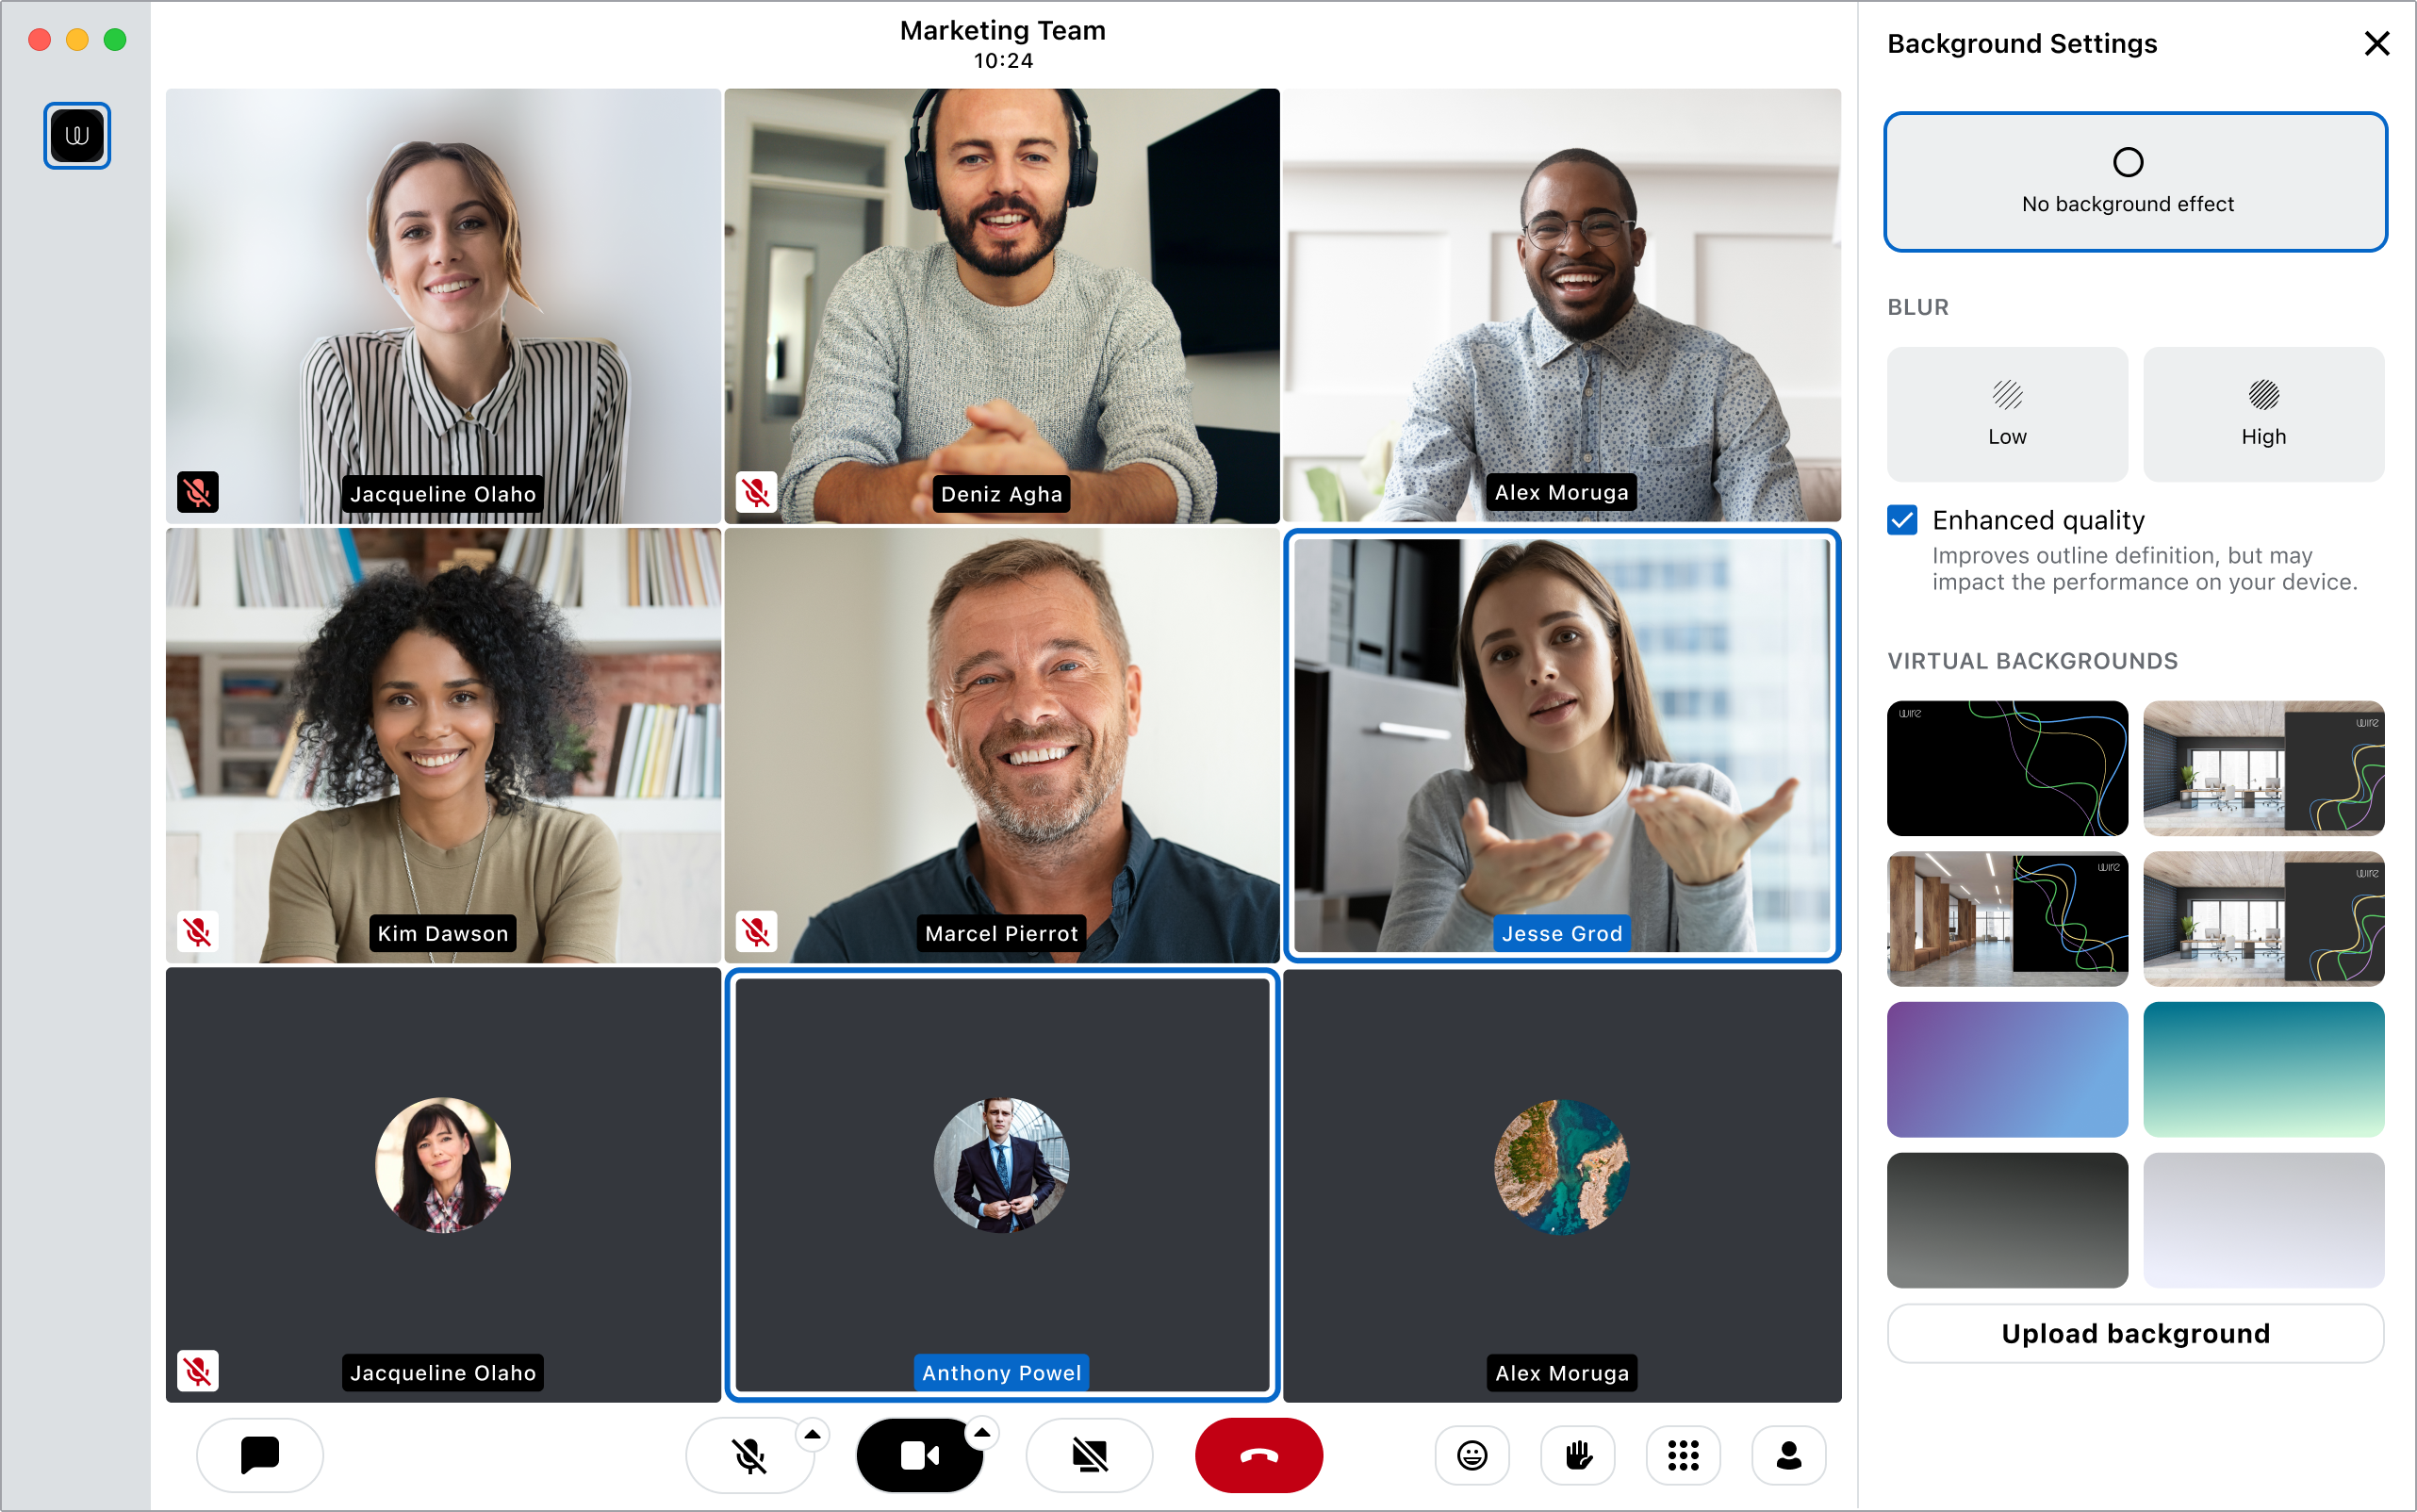This screenshot has height=1512, width=2417.
Task: Click the Marcel Pierrot name label
Action: coord(1001,933)
